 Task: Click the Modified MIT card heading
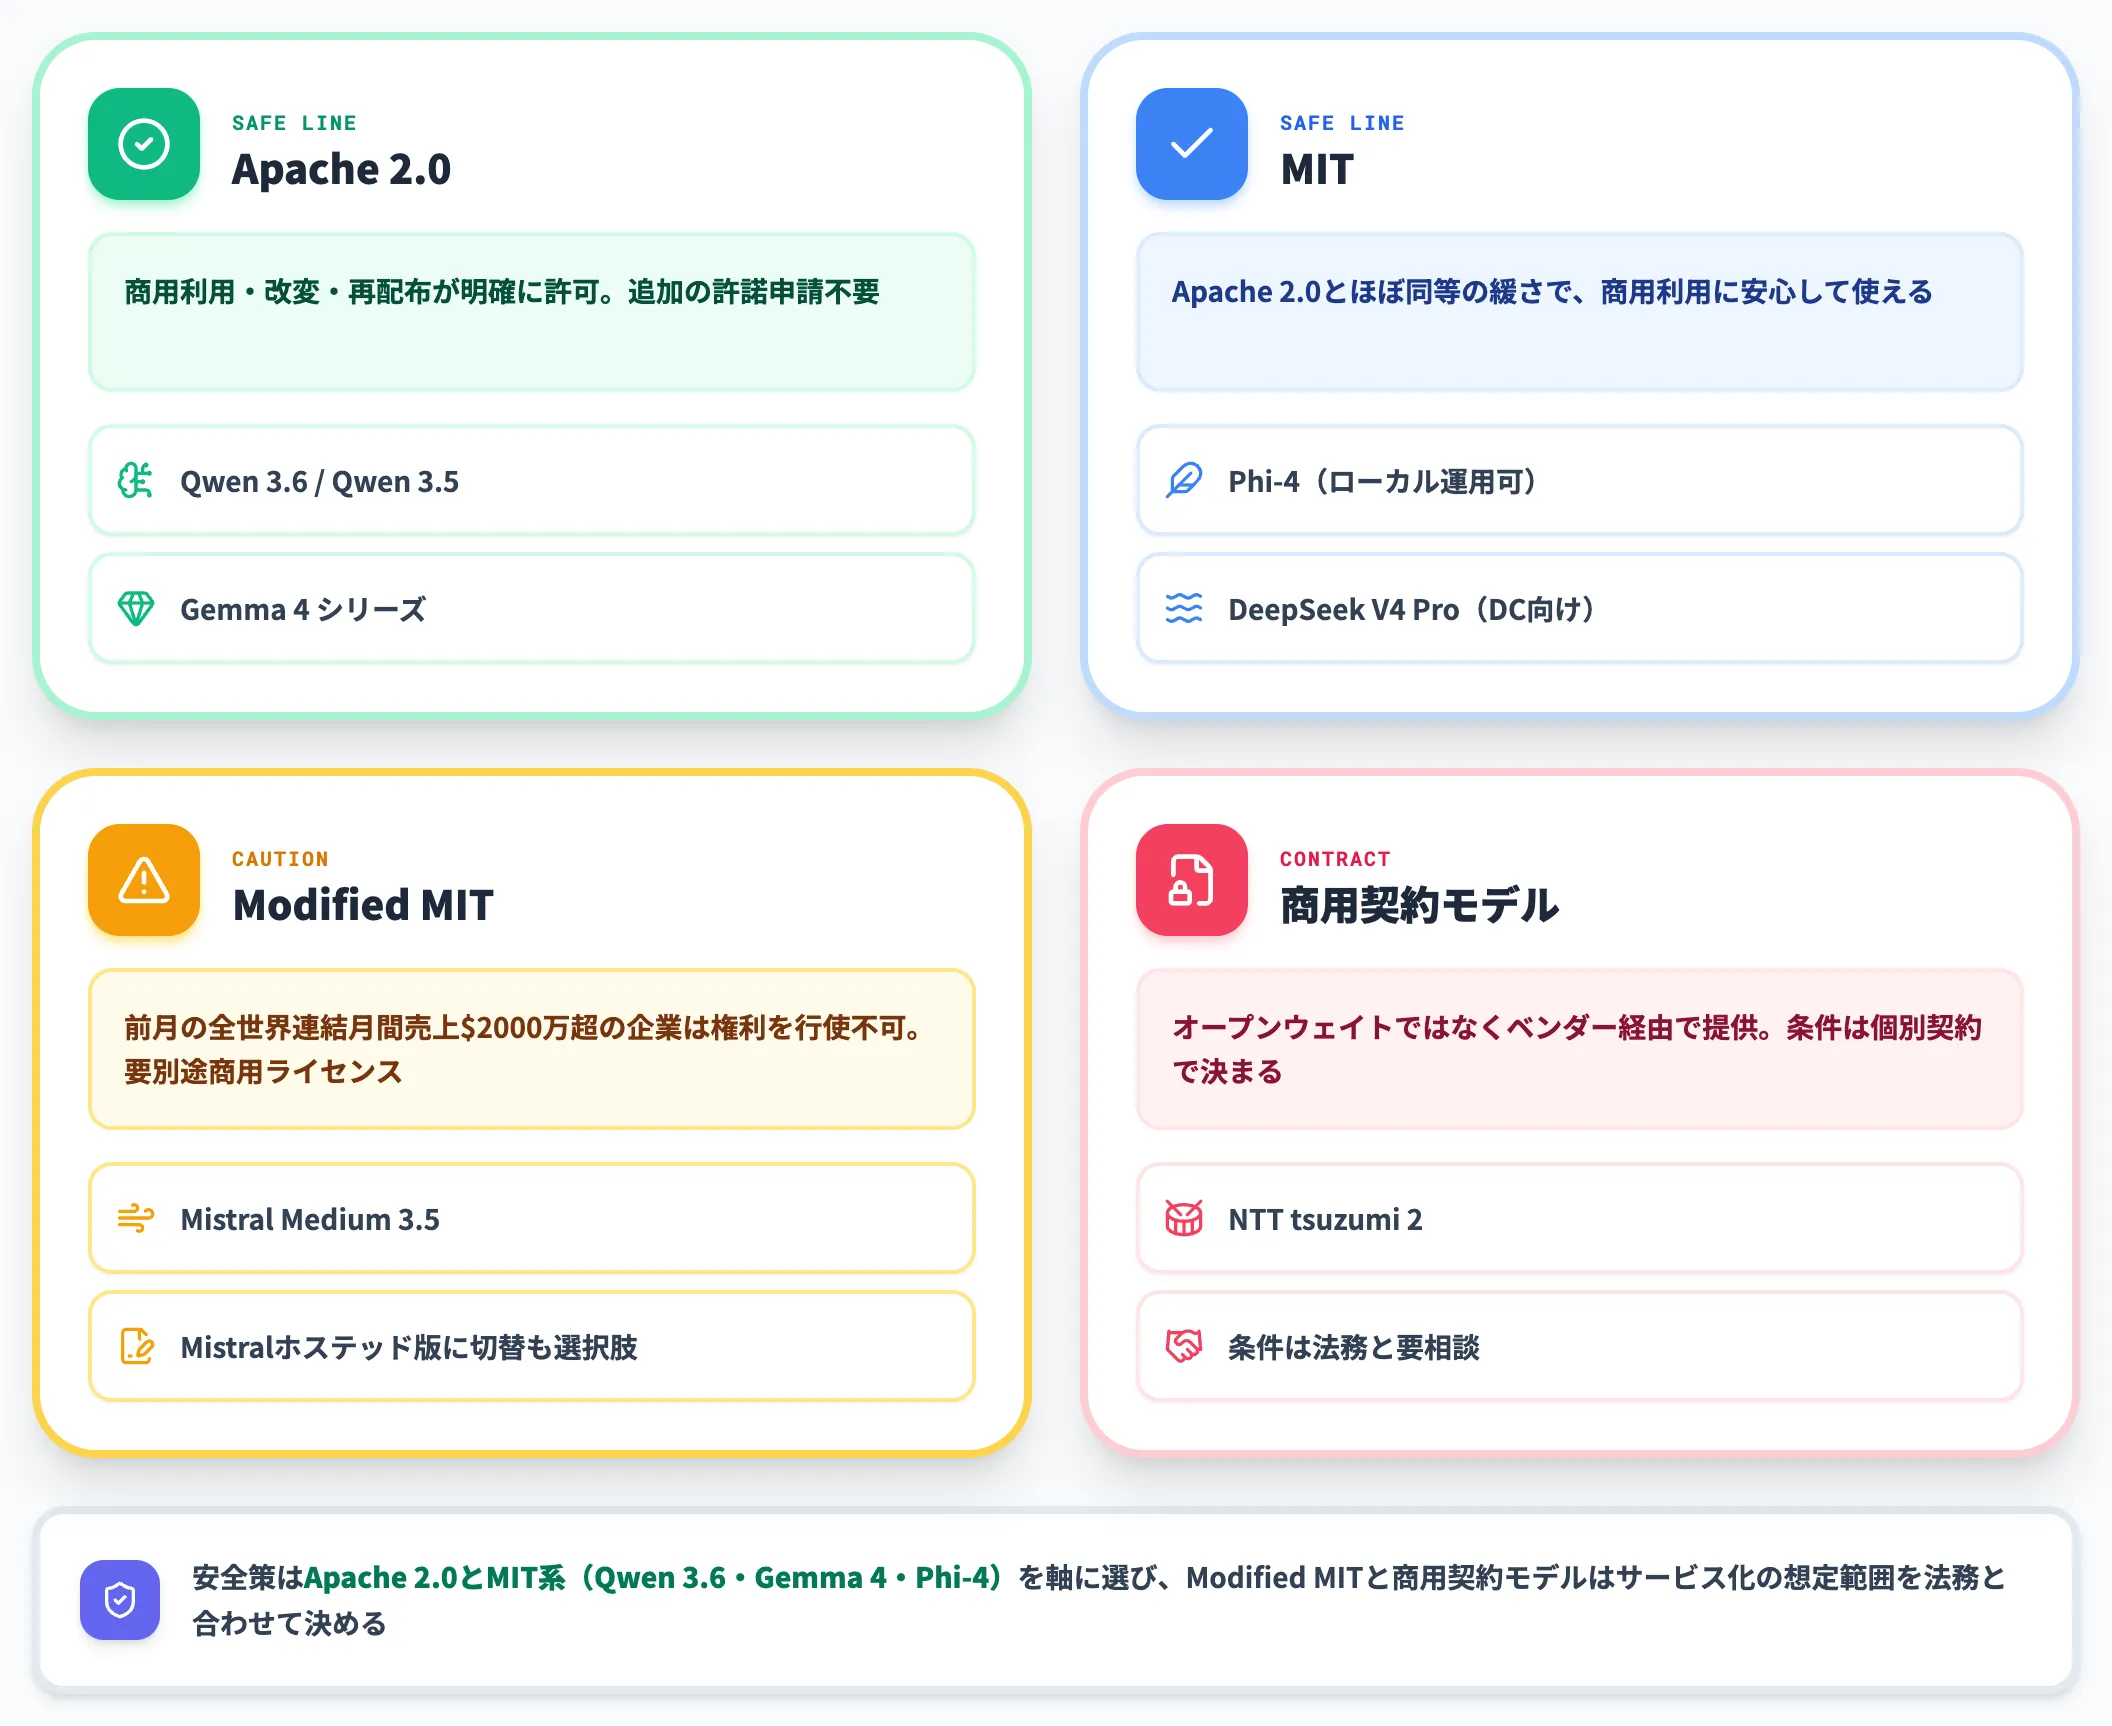click(x=363, y=905)
